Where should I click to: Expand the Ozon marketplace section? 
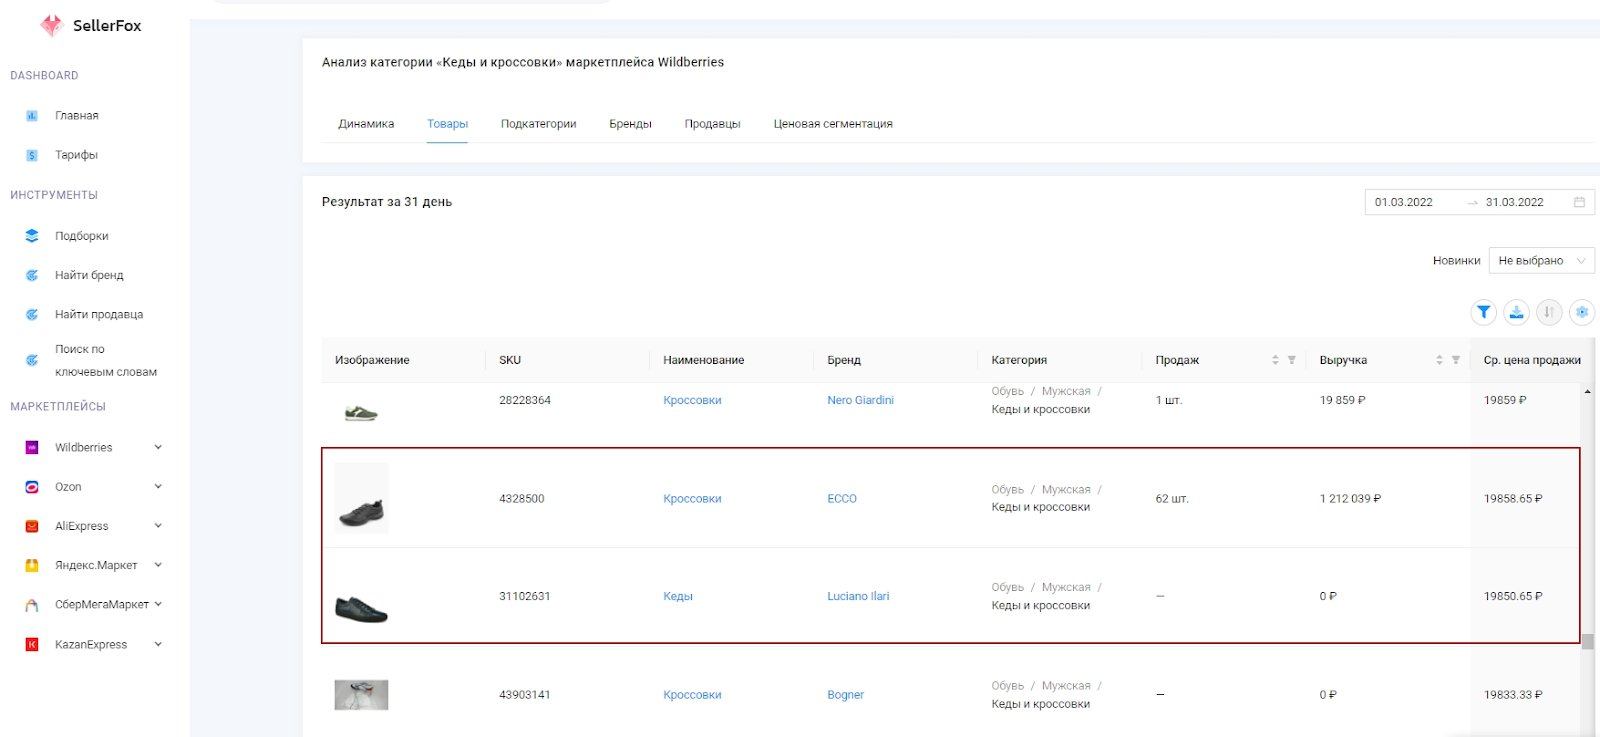pyautogui.click(x=158, y=487)
